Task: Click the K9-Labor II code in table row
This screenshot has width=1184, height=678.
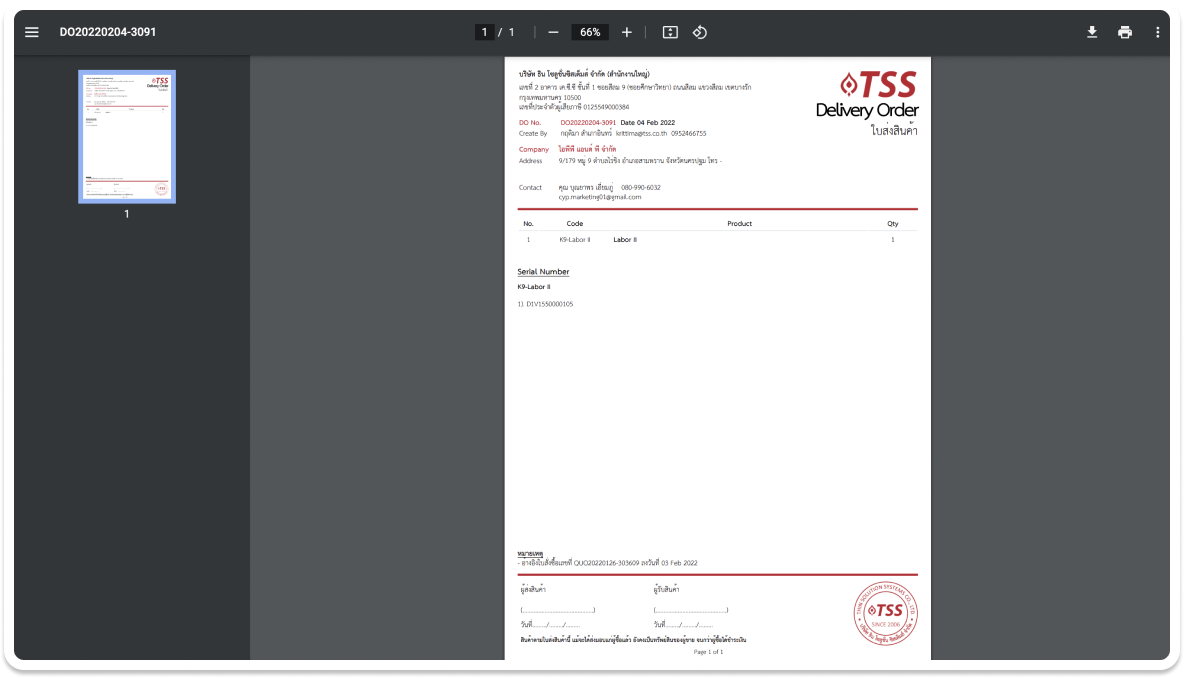Action: [x=575, y=240]
